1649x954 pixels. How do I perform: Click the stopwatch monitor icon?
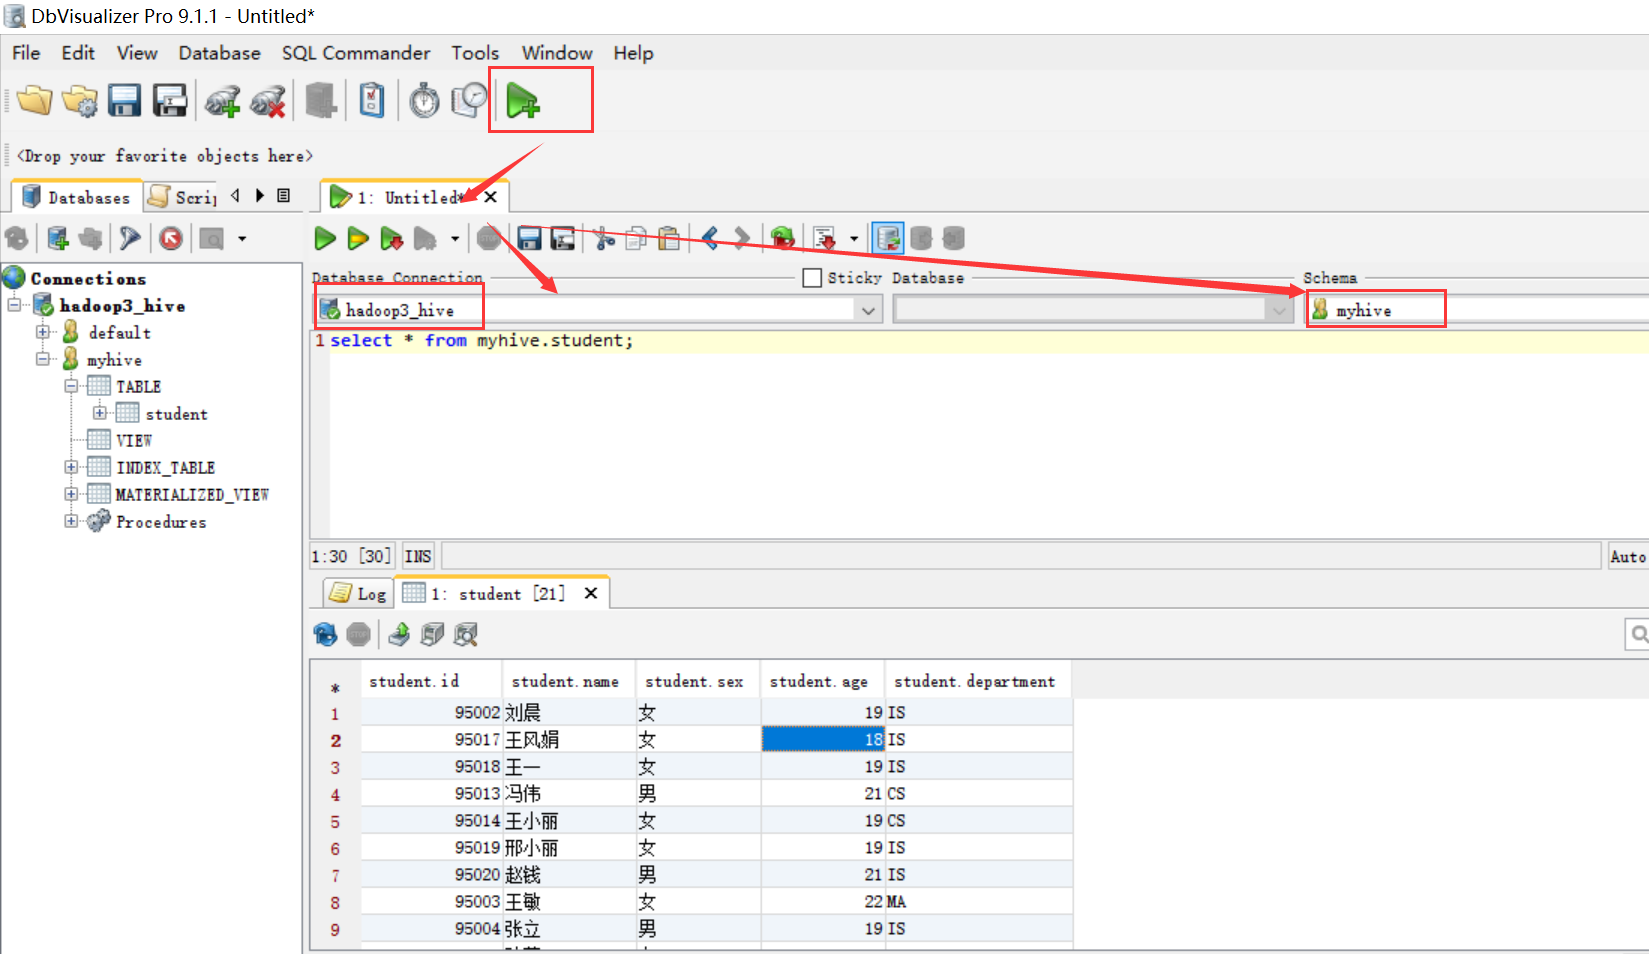(x=424, y=100)
